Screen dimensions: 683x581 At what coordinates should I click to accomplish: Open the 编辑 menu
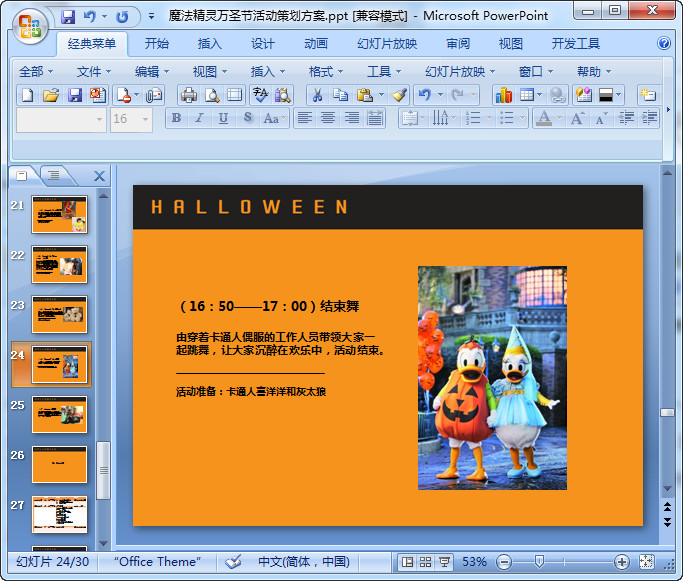[x=152, y=71]
